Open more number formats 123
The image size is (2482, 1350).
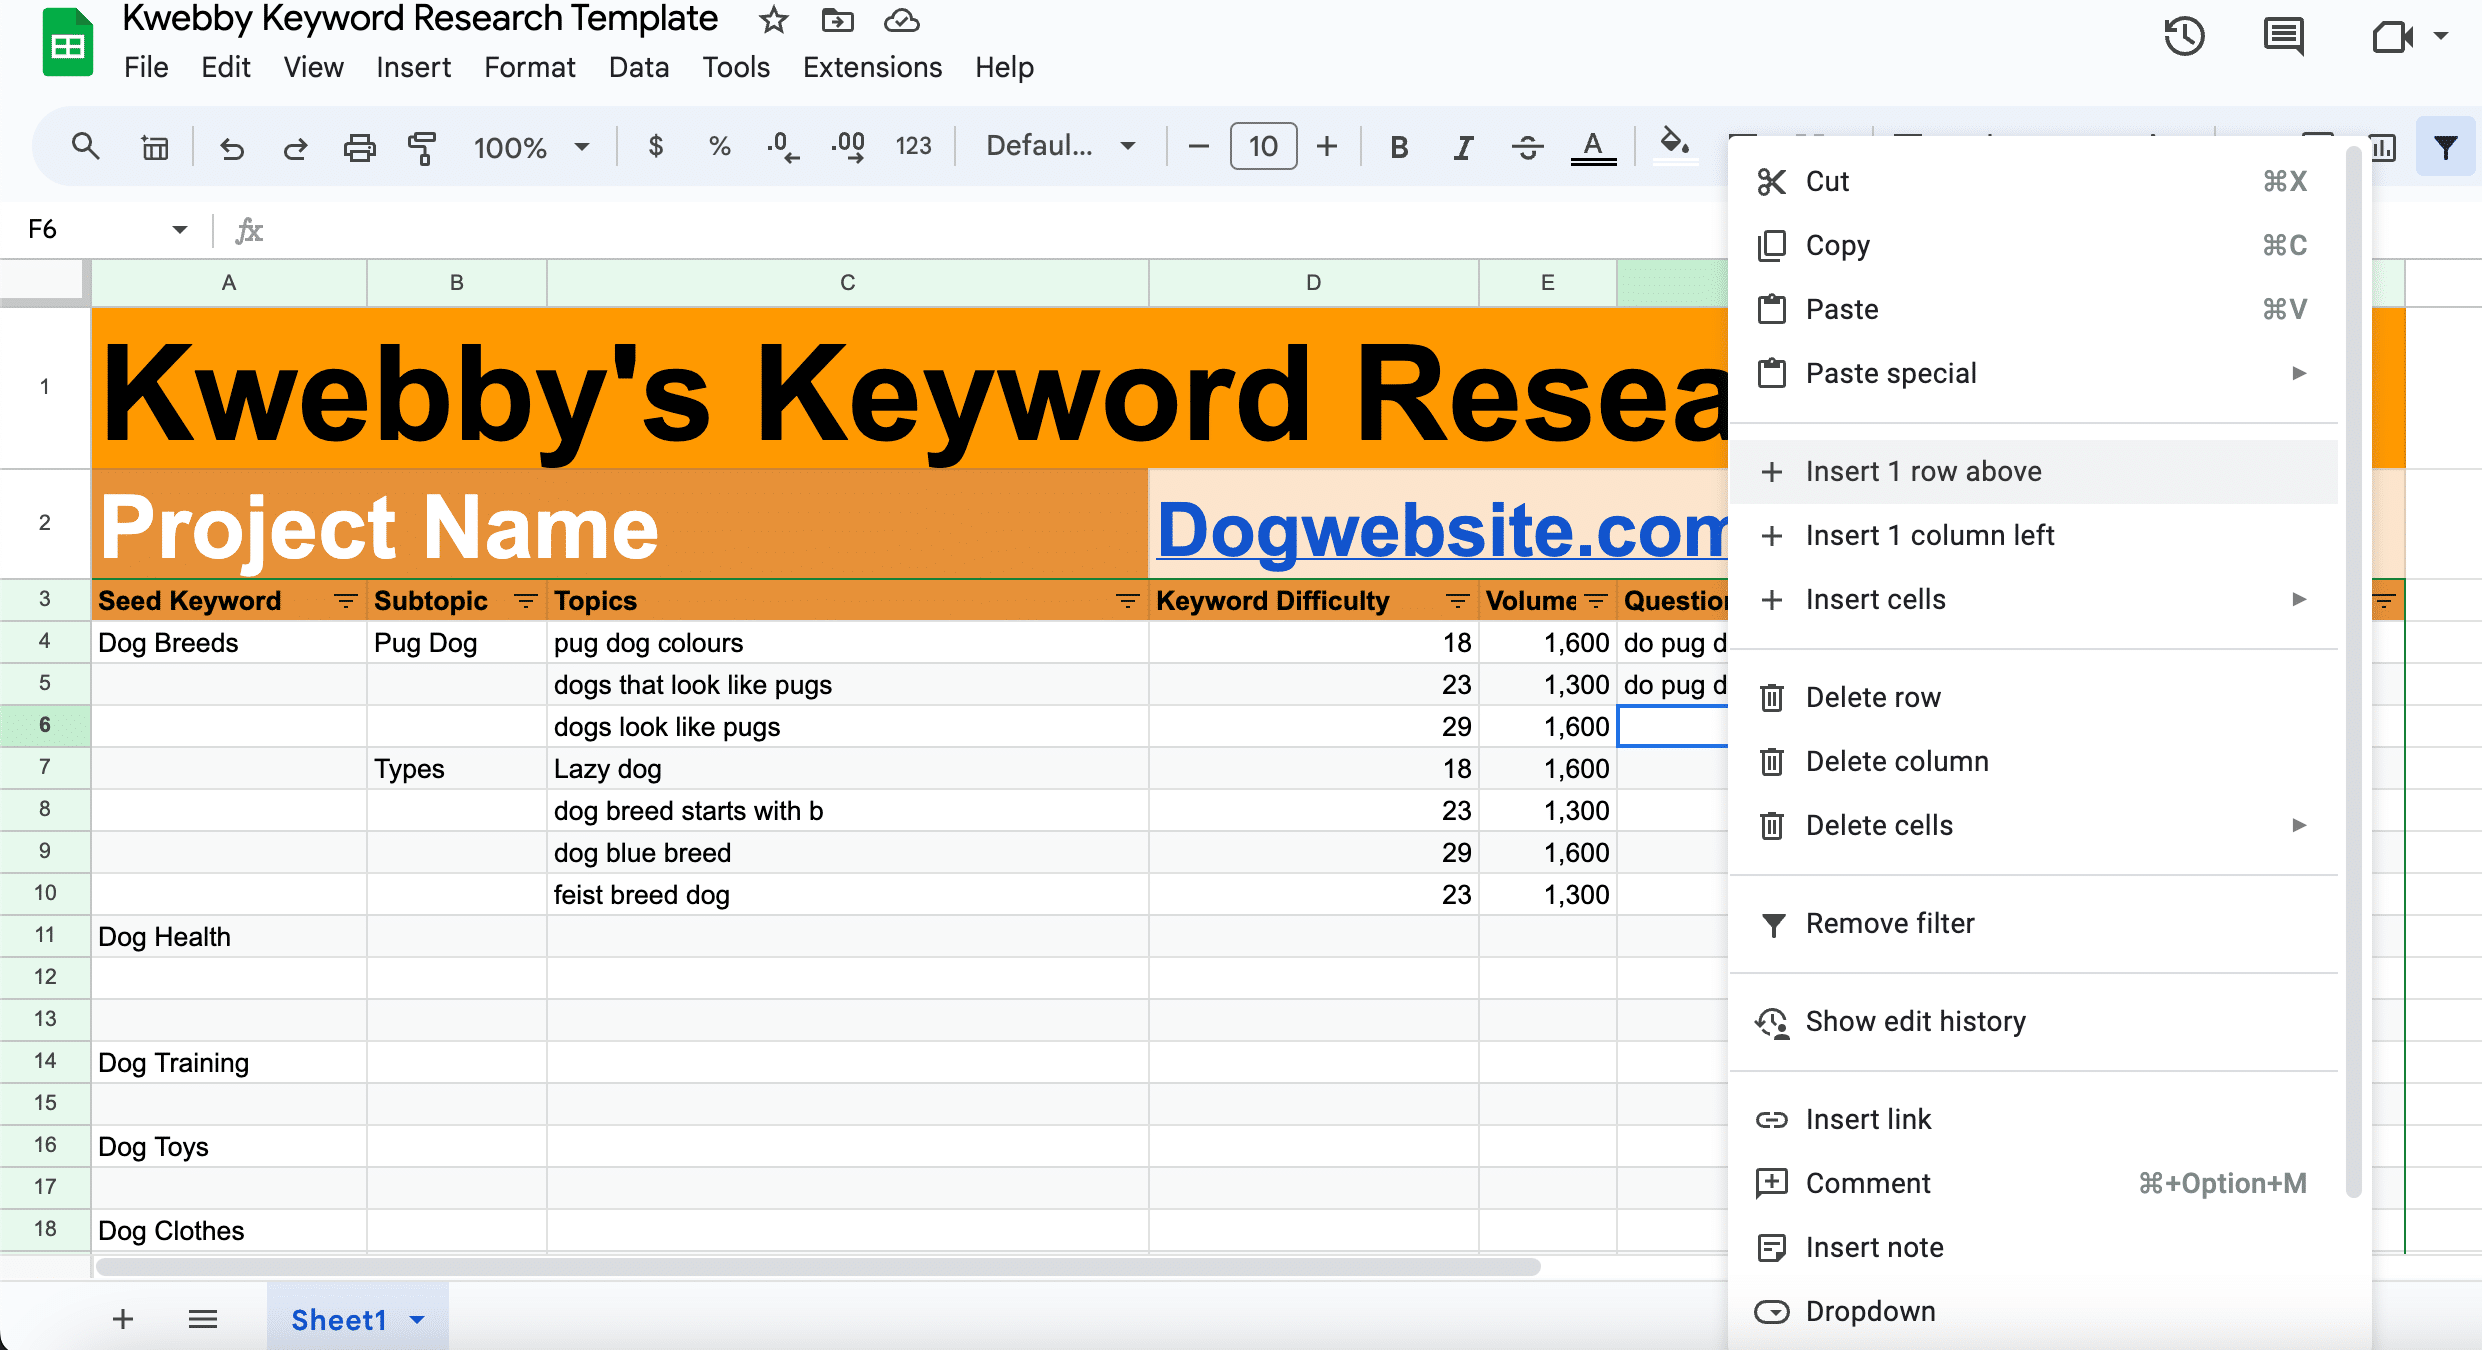tap(913, 147)
